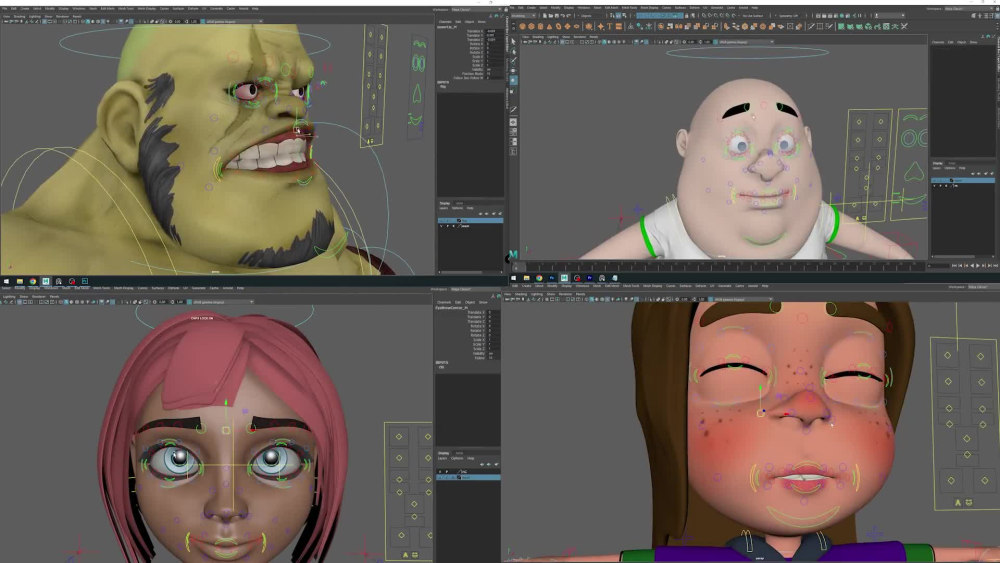1000x563 pixels.
Task: Open Shading panel menu in ogre window
Action: click(20, 17)
